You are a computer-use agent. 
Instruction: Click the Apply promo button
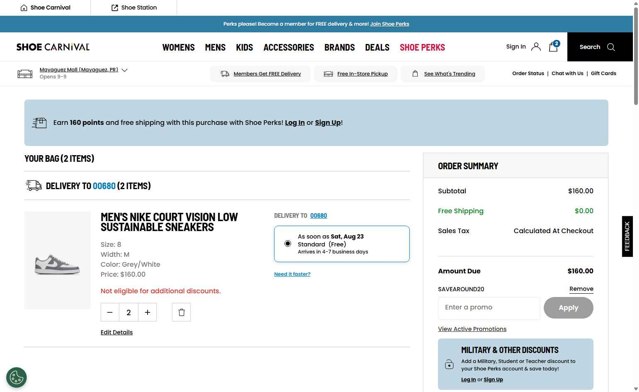tap(568, 308)
